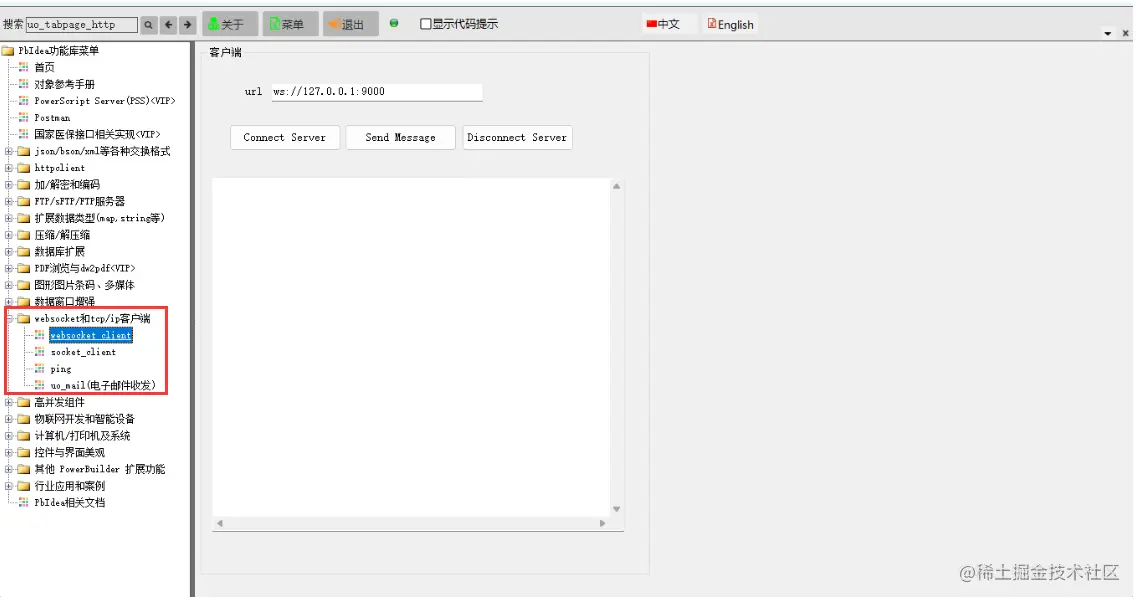Open the 菜单 menu
The width and height of the screenshot is (1138, 601).
[x=289, y=23]
